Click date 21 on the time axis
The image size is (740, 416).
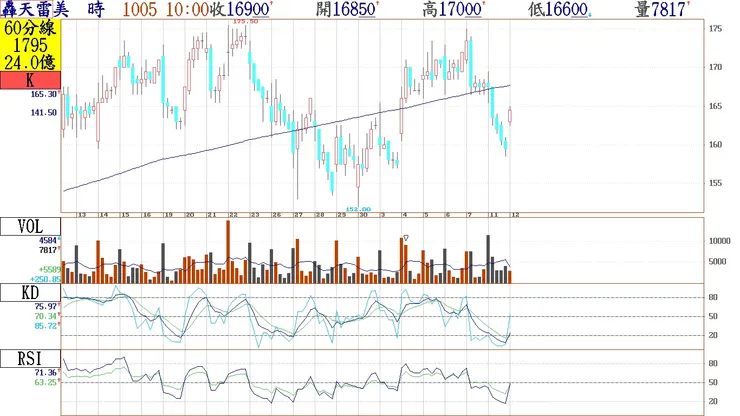click(x=211, y=215)
